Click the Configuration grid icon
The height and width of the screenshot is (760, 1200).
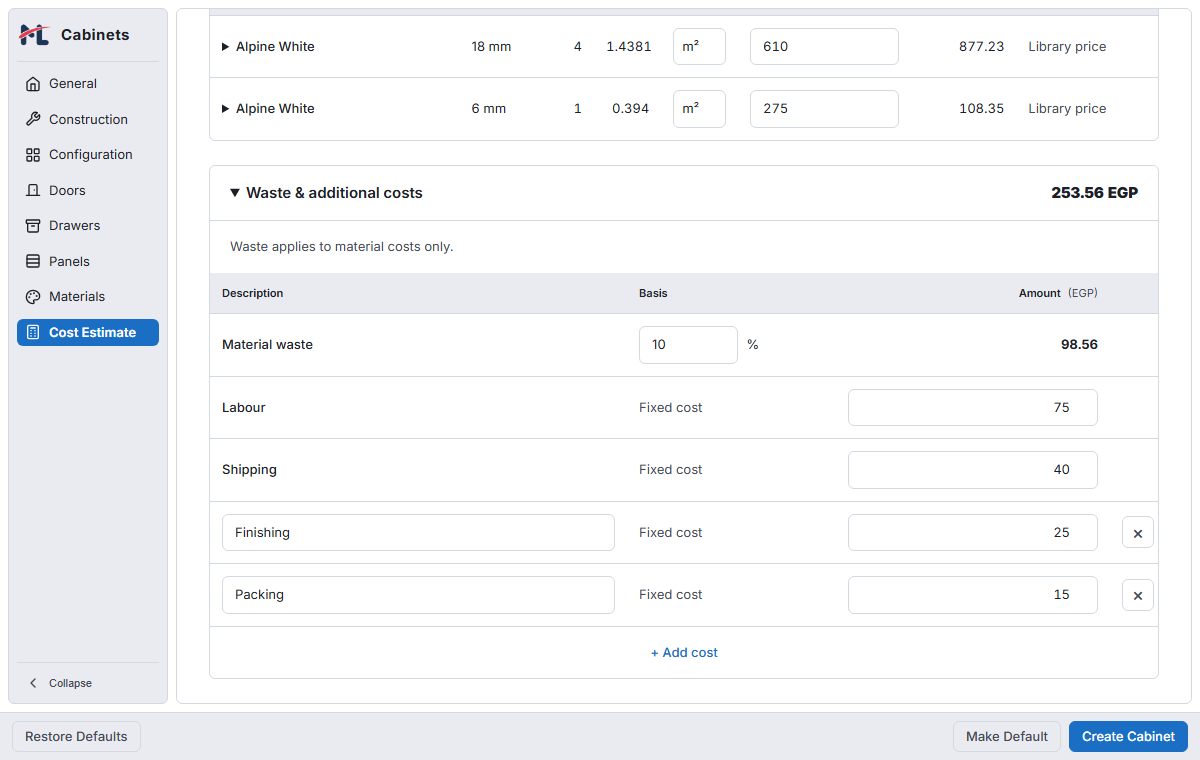click(x=33, y=155)
